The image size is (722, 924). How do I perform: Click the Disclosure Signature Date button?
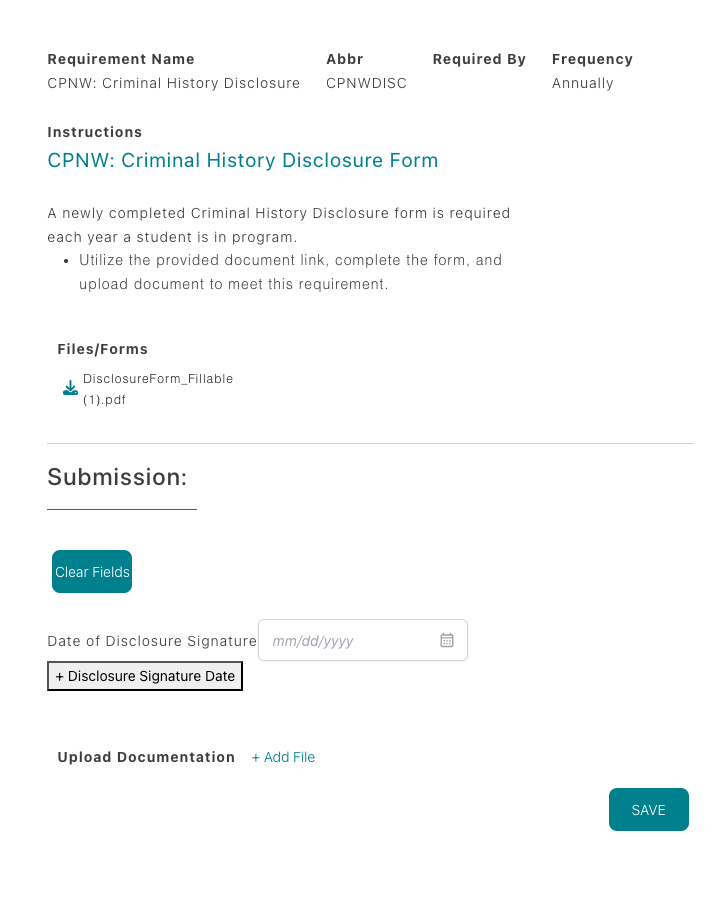tap(144, 676)
